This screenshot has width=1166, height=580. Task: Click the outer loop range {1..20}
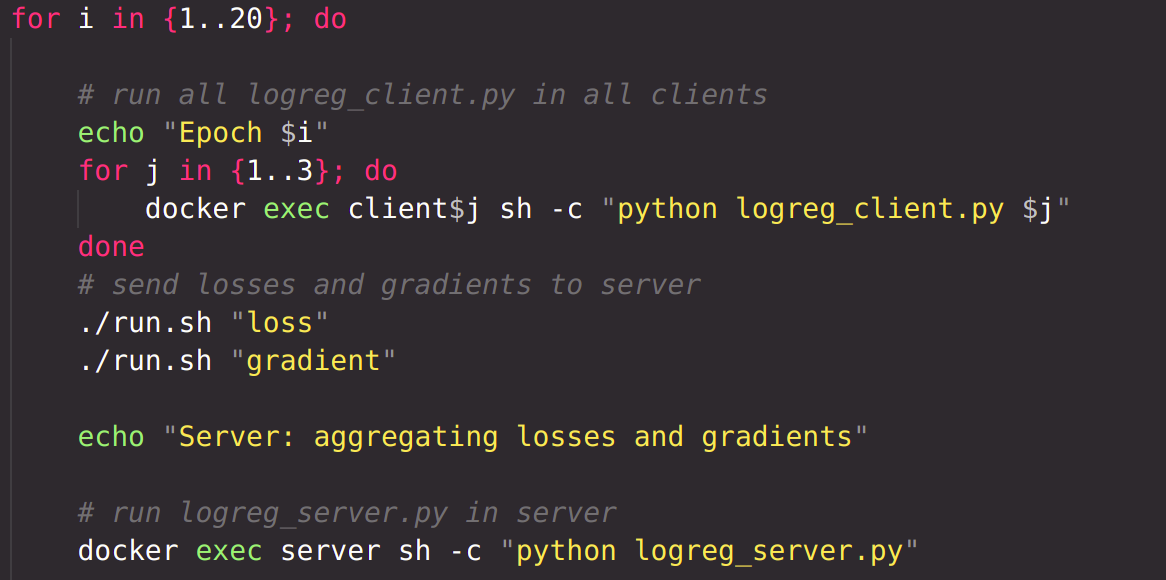(221, 19)
